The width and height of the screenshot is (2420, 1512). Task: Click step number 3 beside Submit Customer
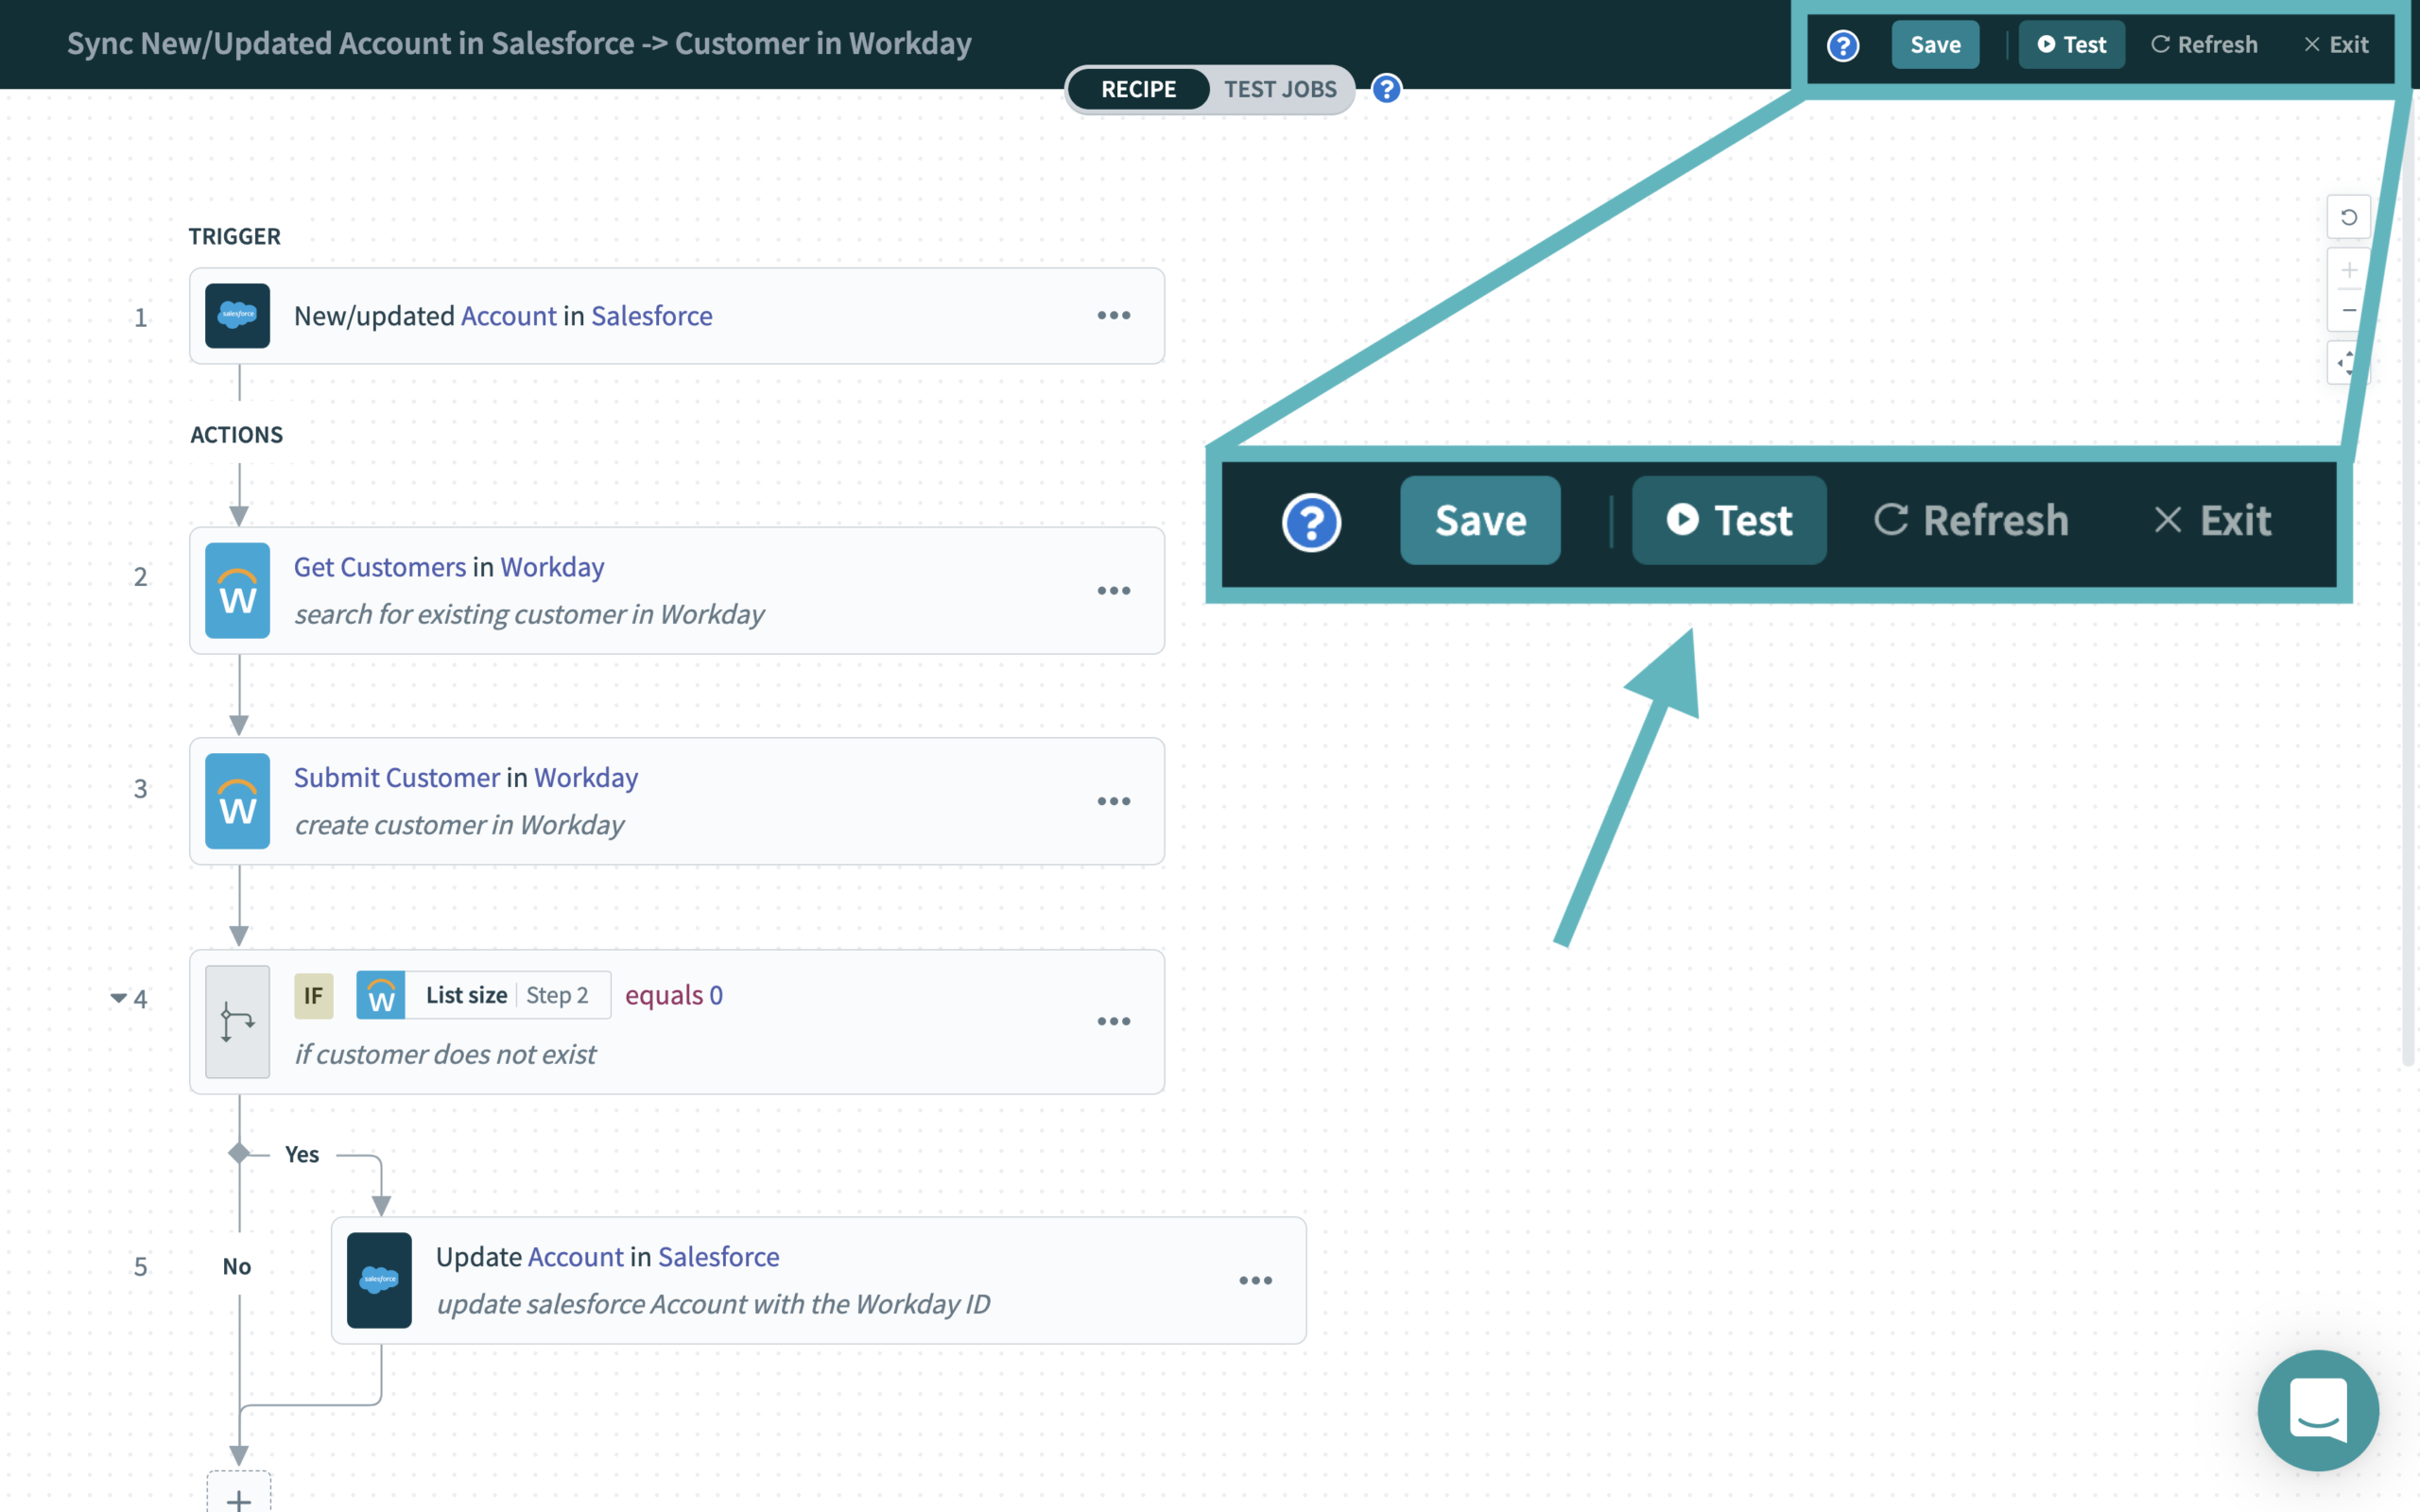(x=140, y=789)
